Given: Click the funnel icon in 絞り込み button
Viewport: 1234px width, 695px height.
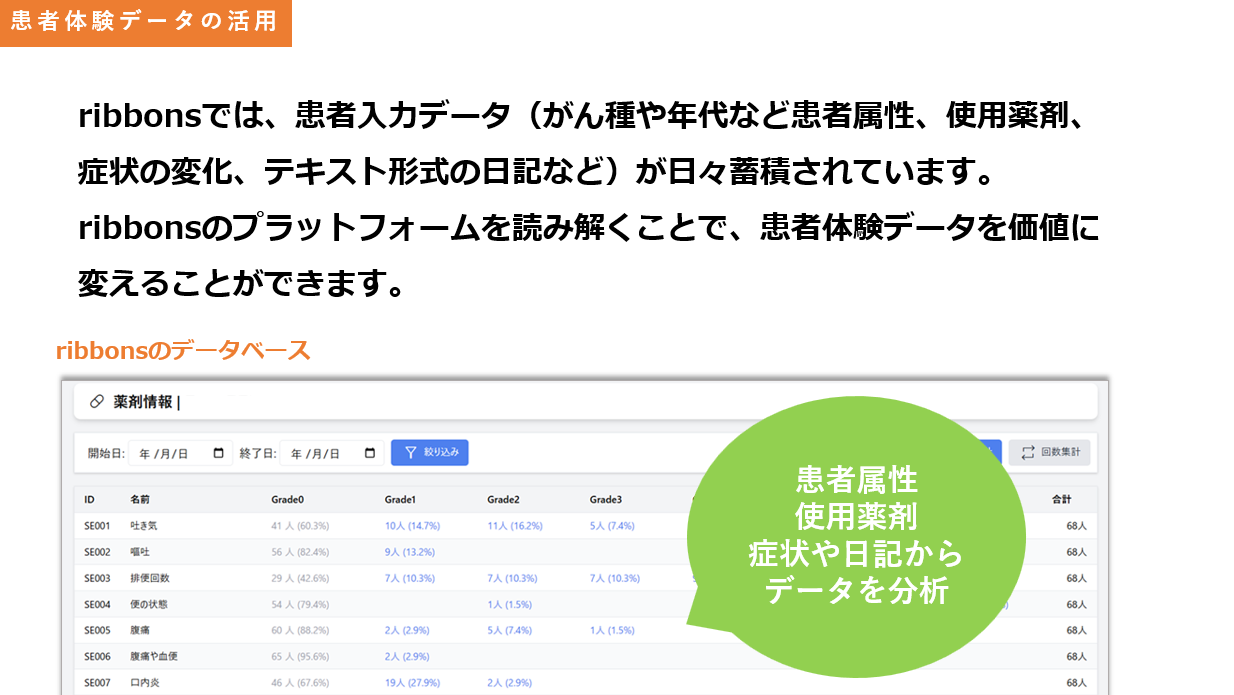Looking at the screenshot, I should coord(410,452).
